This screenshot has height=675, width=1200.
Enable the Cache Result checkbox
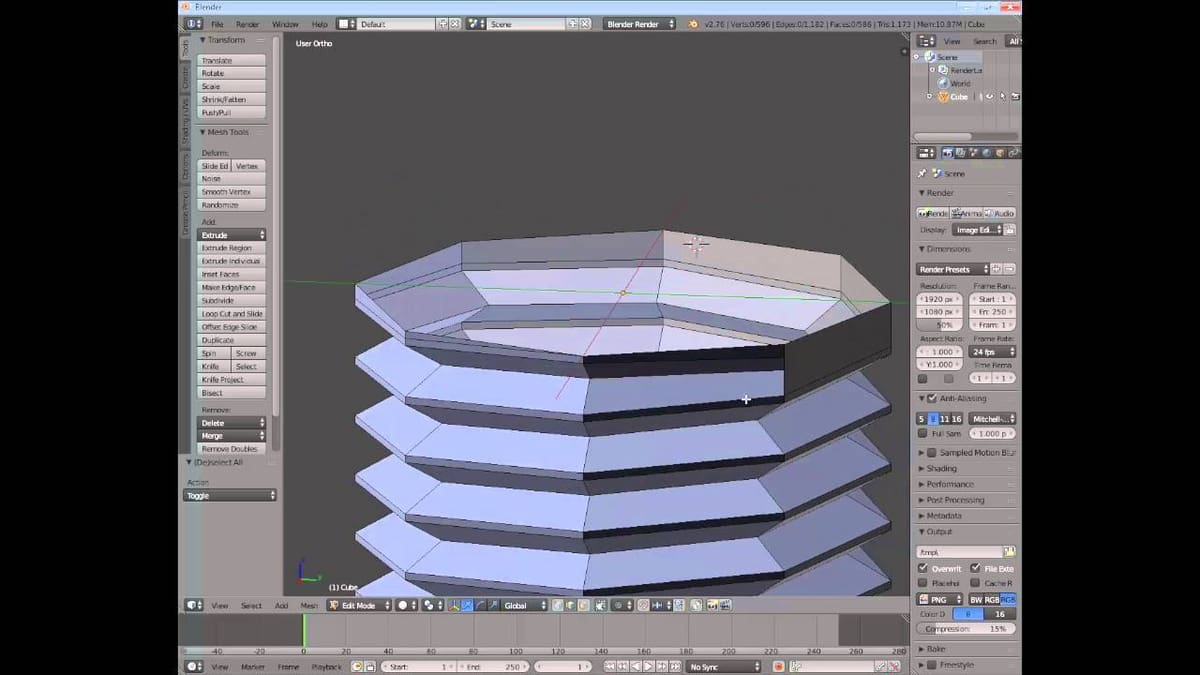click(975, 583)
